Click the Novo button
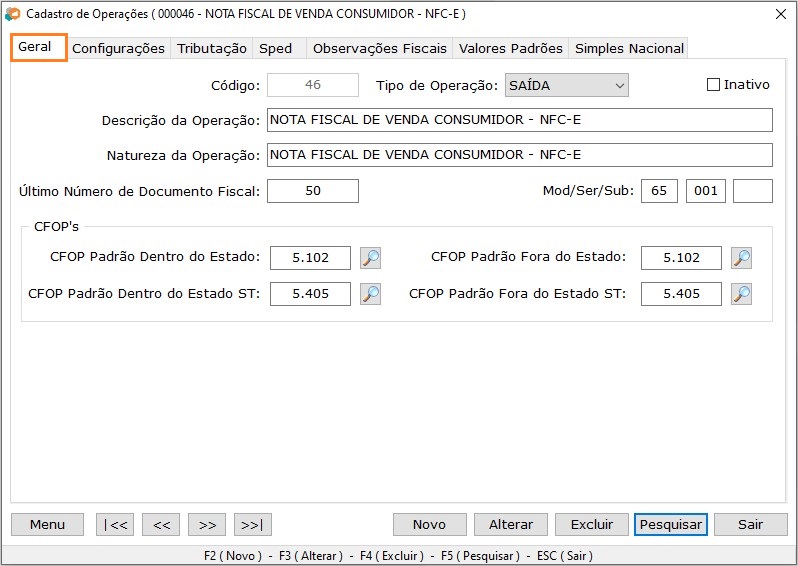 pos(429,525)
